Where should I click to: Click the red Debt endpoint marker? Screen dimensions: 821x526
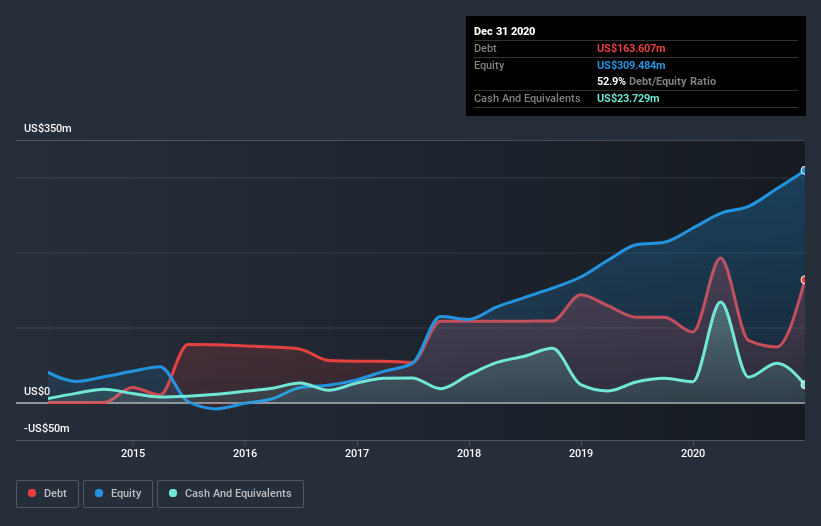[x=804, y=280]
